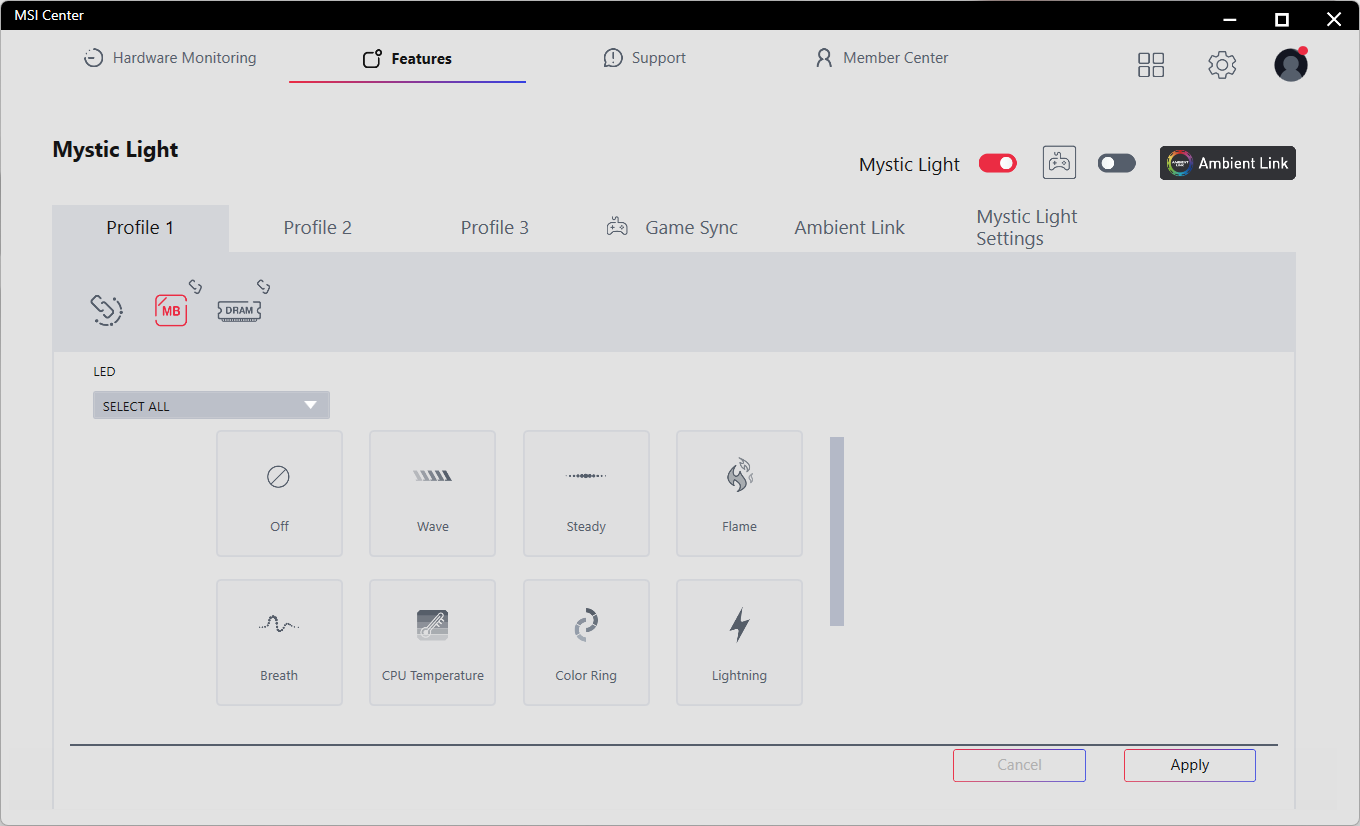Open the settings gear icon
The width and height of the screenshot is (1360, 826).
click(x=1222, y=65)
